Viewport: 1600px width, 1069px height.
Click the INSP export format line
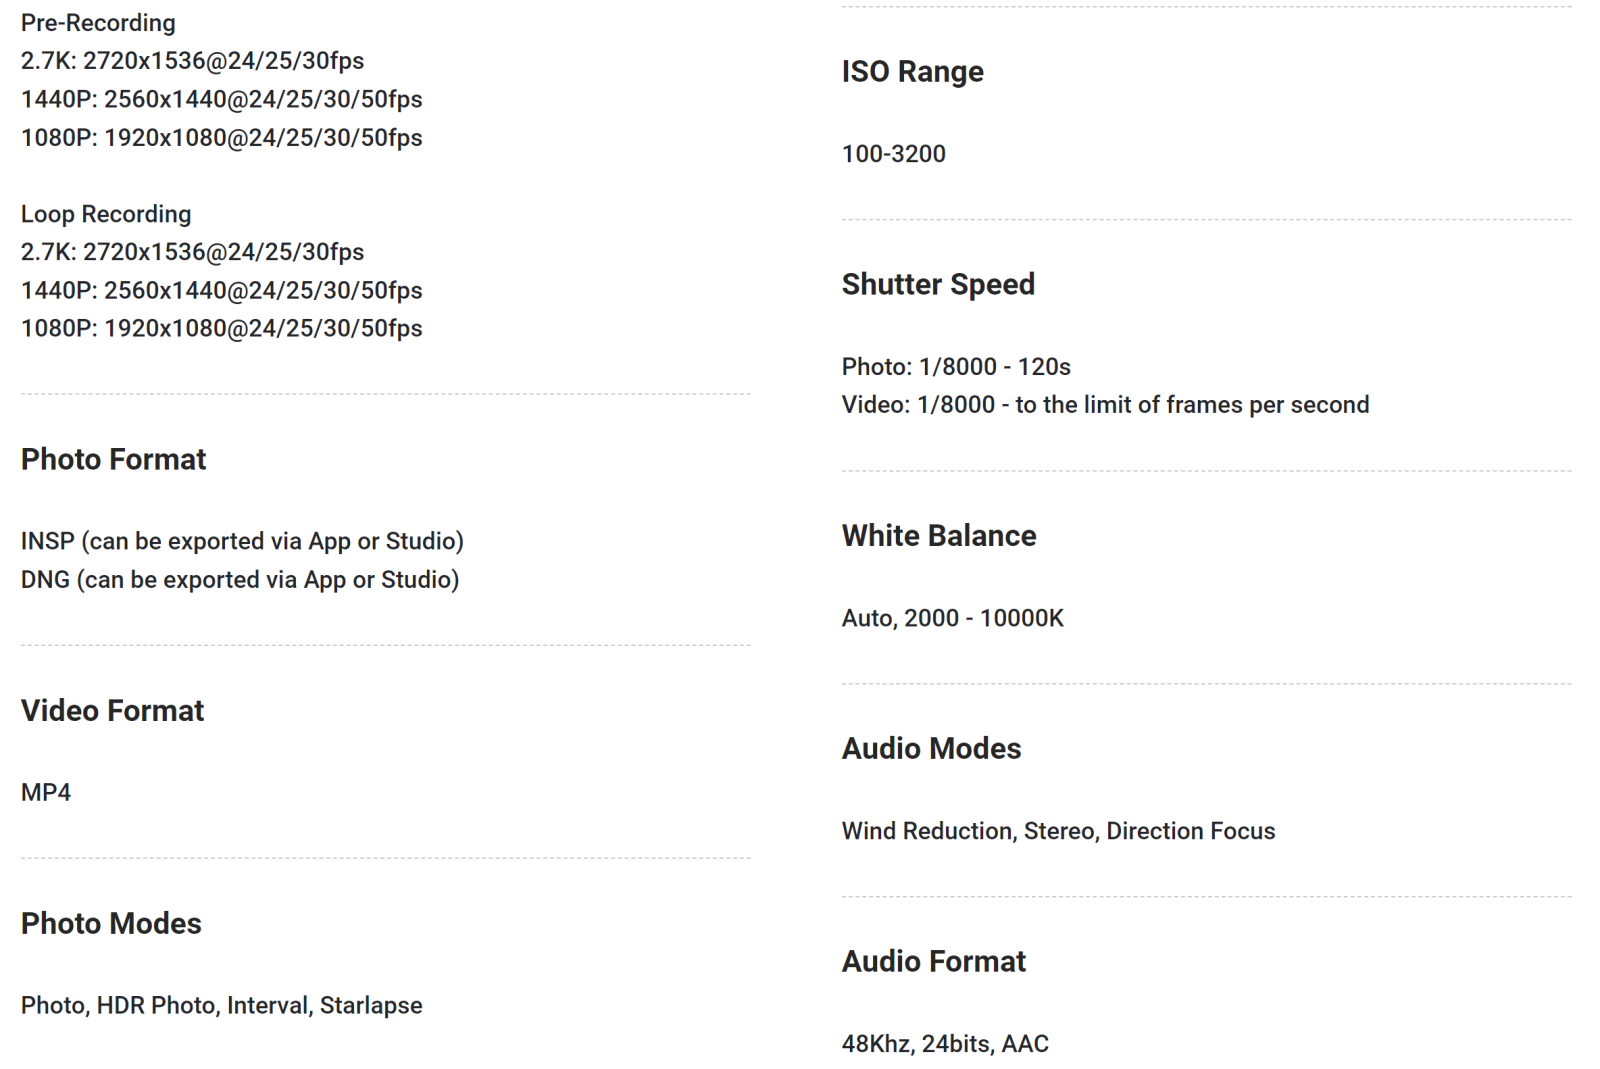(242, 541)
